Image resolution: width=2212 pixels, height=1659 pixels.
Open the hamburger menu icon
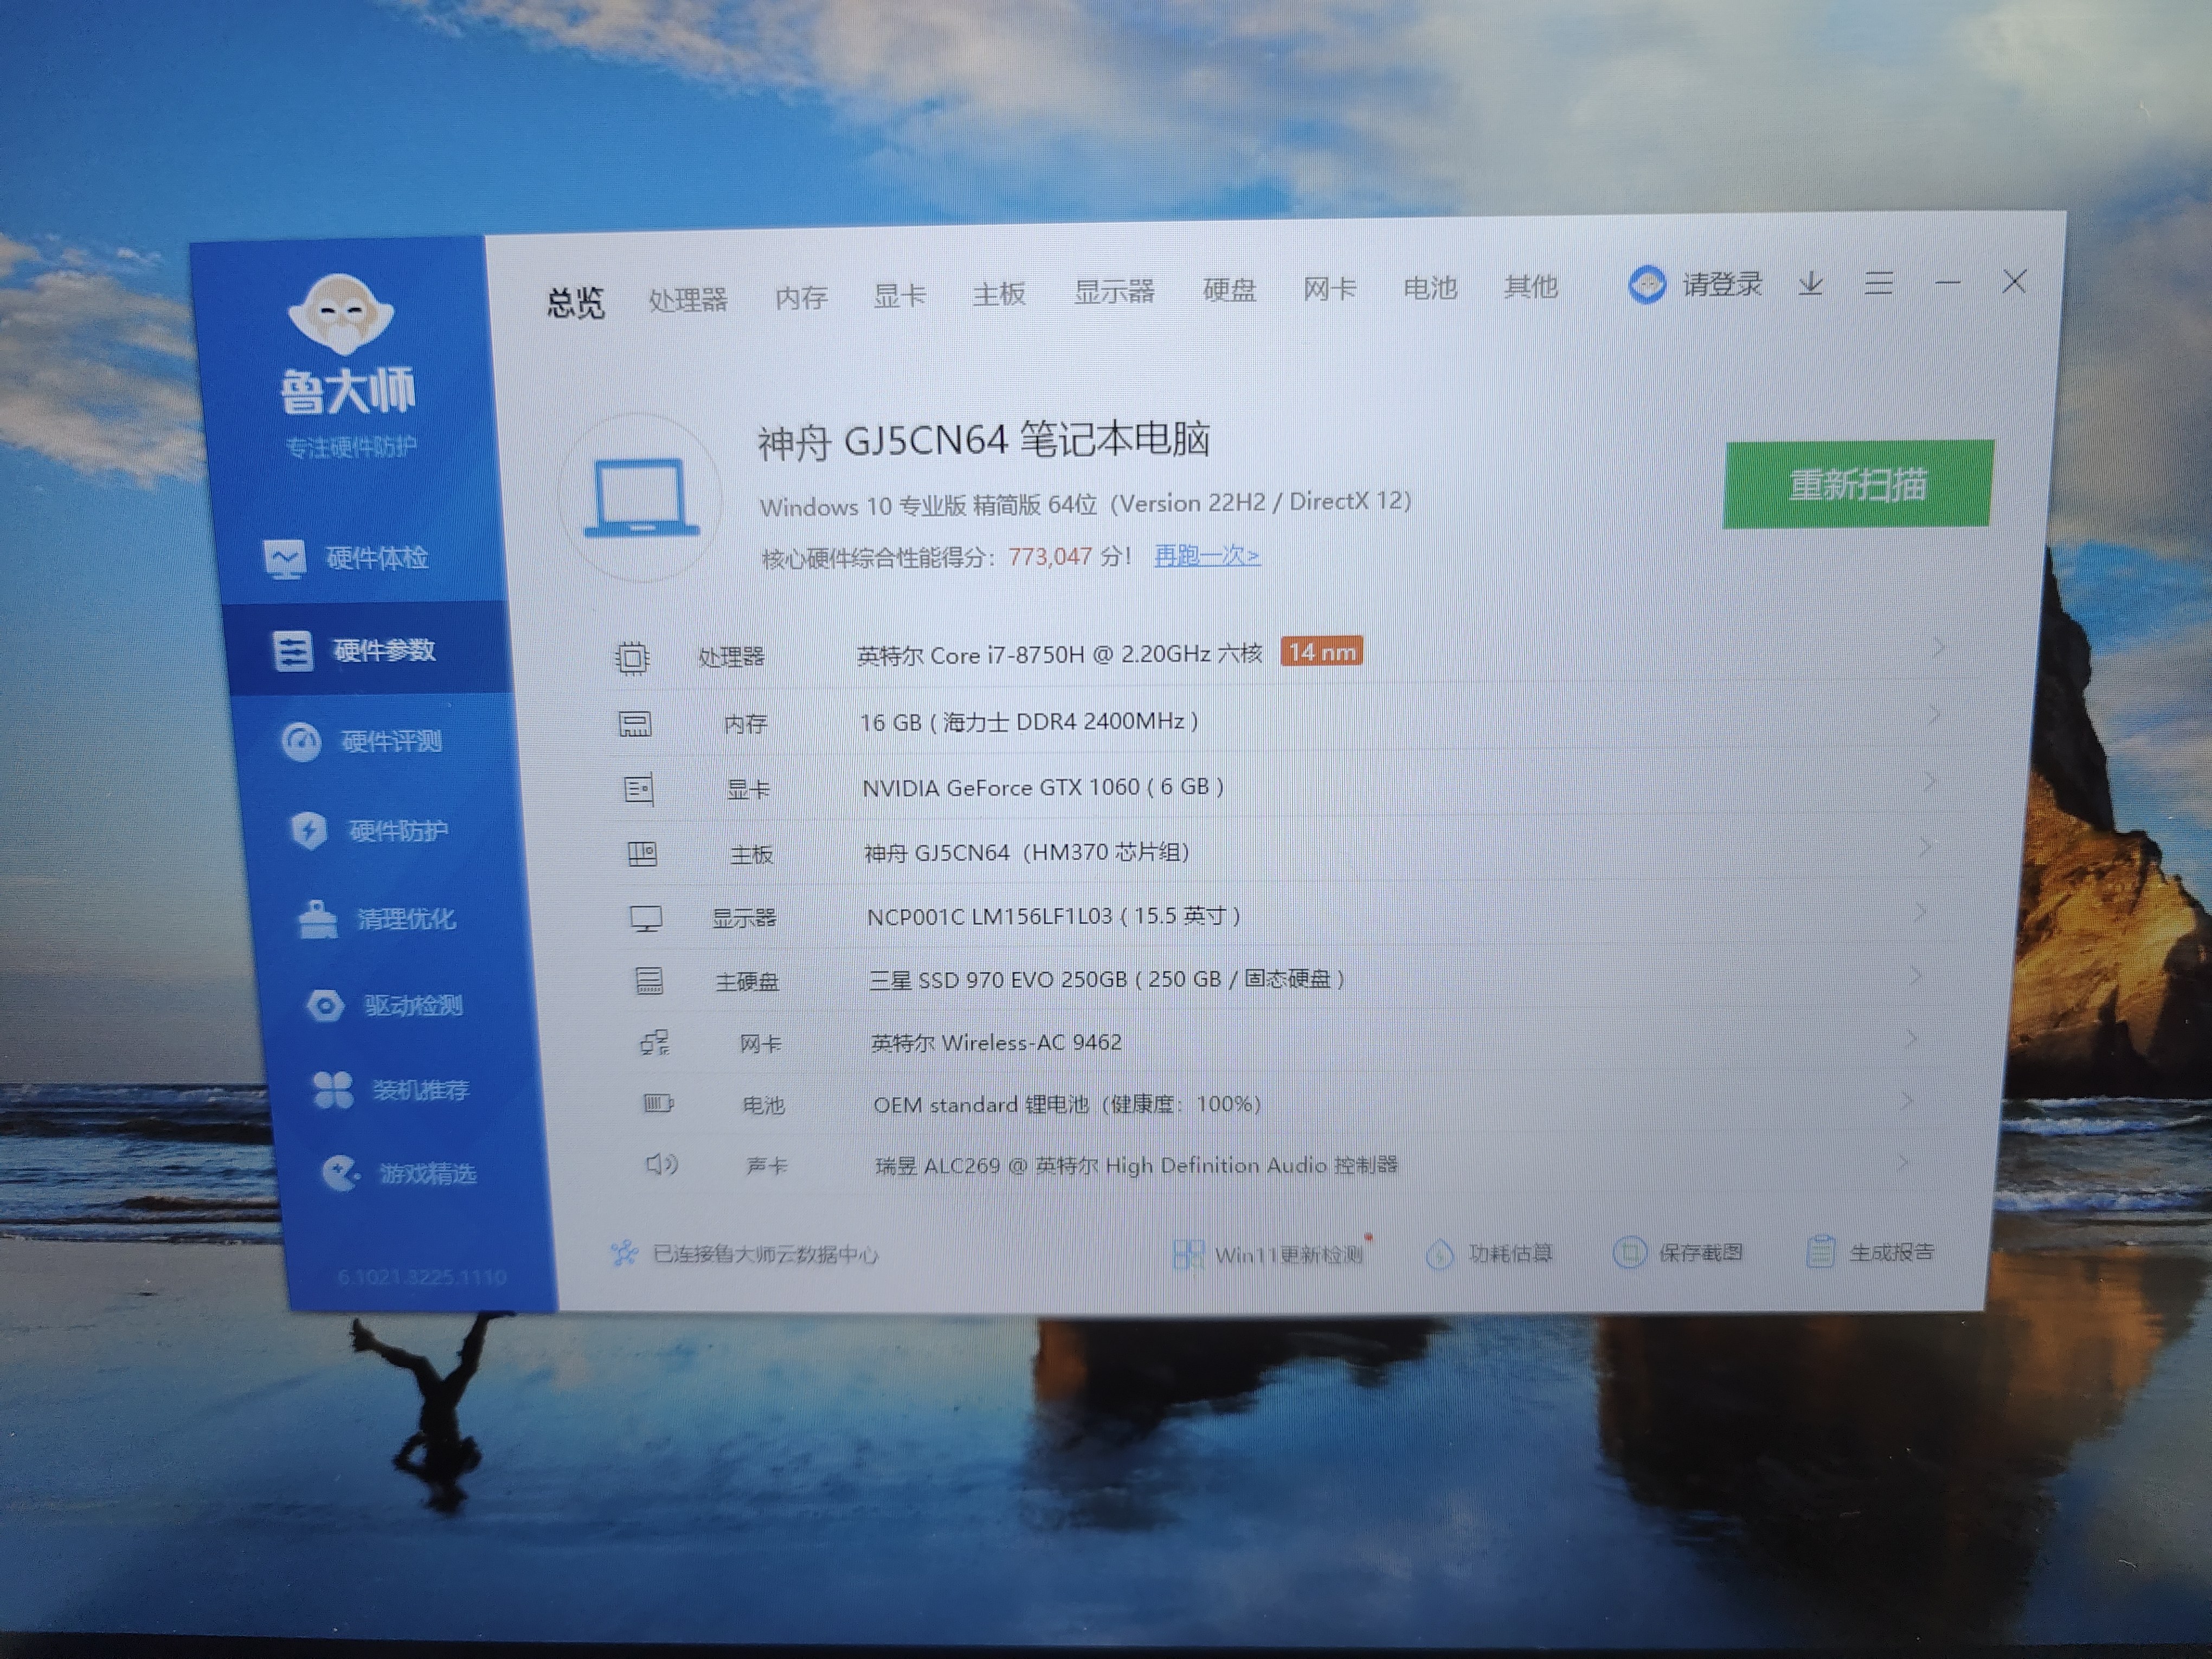click(1878, 283)
